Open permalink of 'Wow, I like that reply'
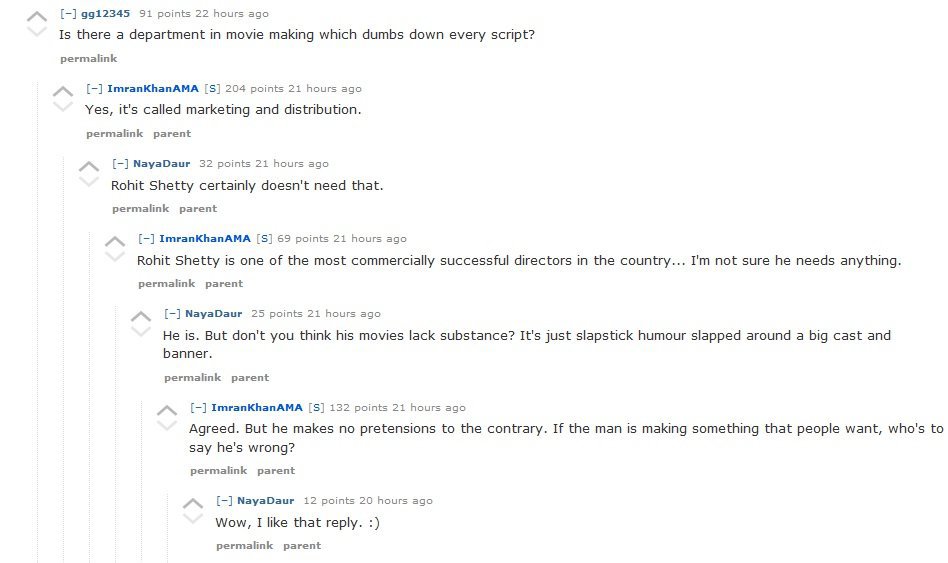Viewport: 948px width, 563px height. point(244,545)
